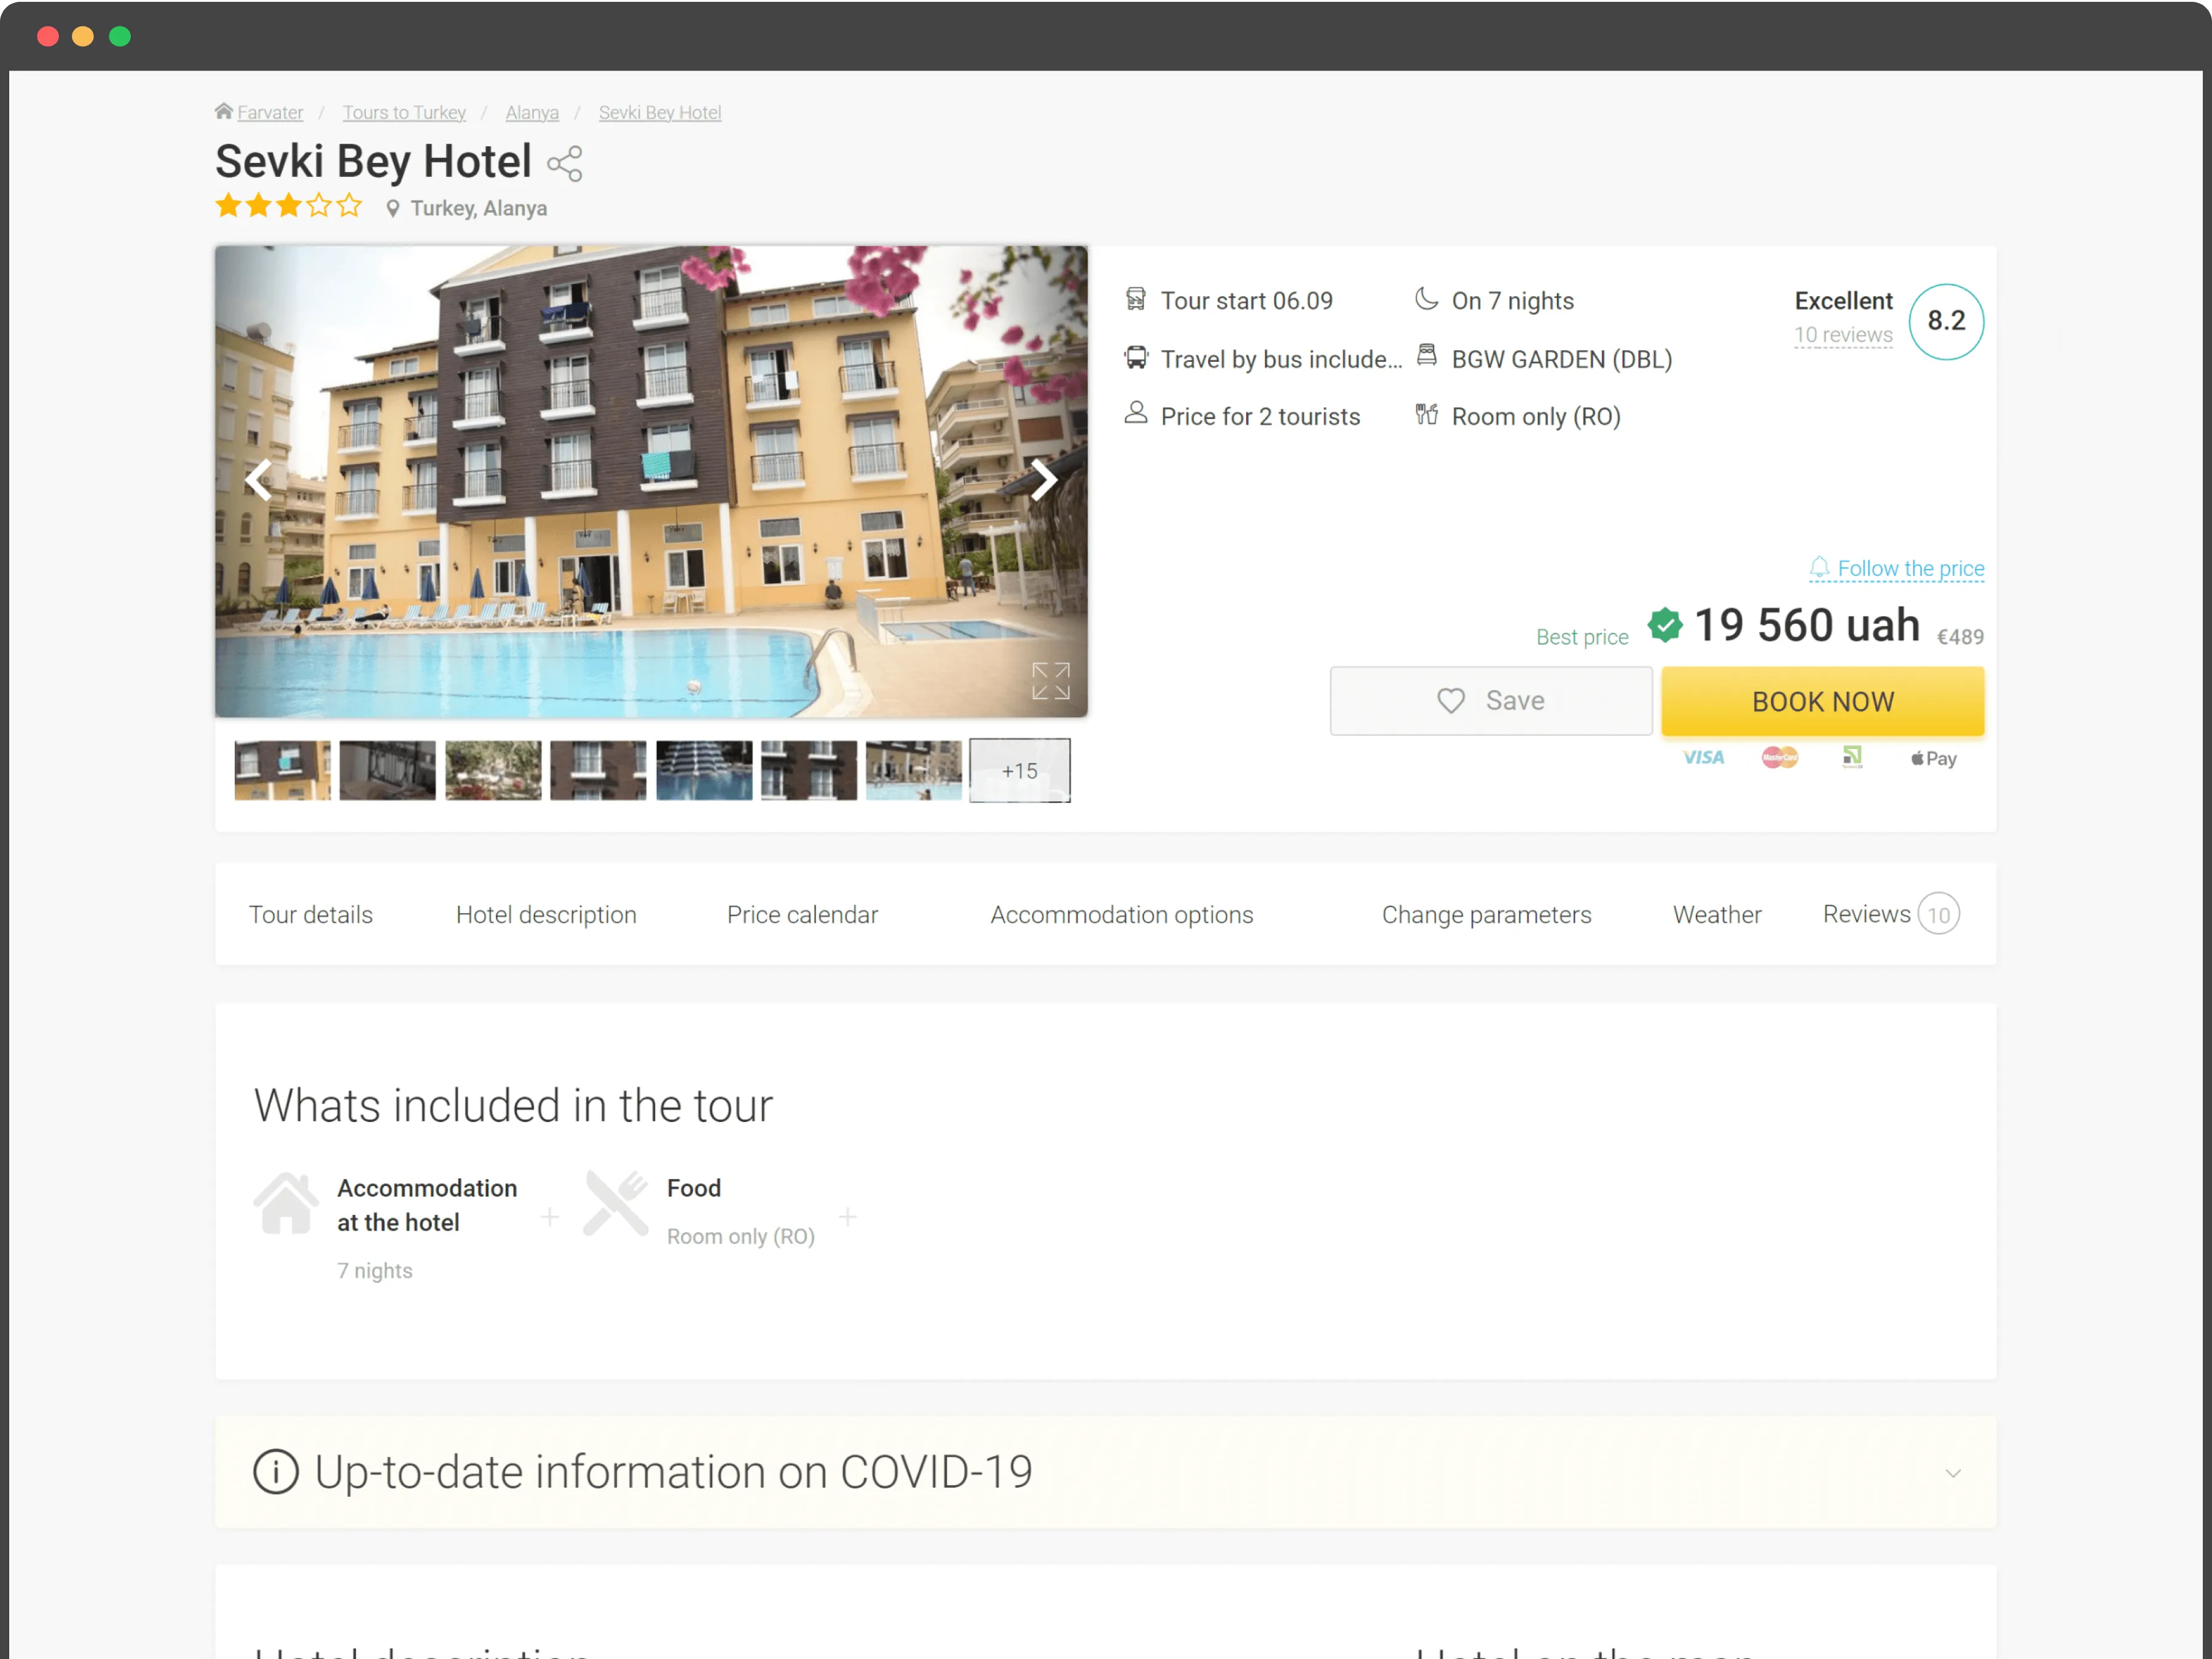Screen dimensions: 2212x1659
Task: Select the first gallery thumbnail
Action: (x=282, y=770)
